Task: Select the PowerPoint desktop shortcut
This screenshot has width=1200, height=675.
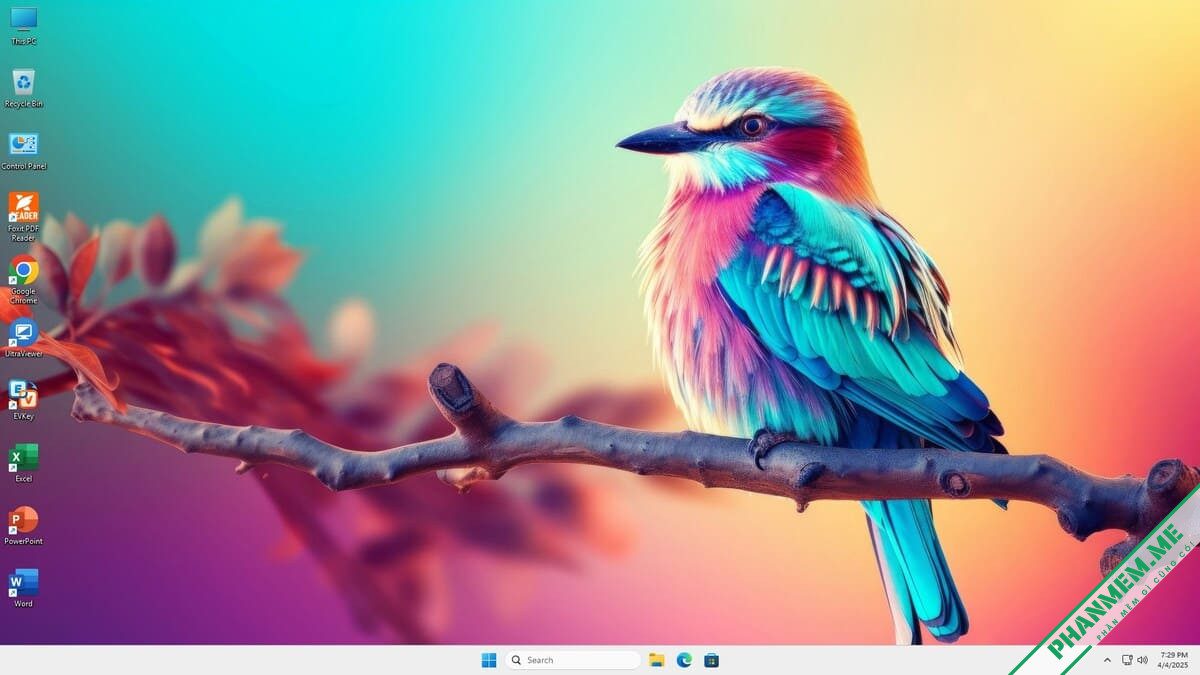Action: click(23, 525)
